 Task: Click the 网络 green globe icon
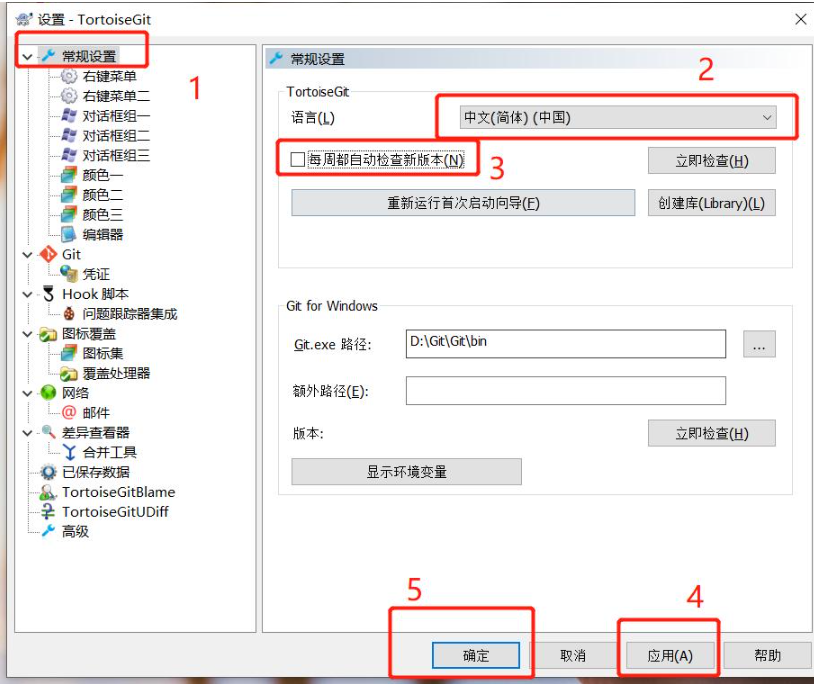(48, 393)
